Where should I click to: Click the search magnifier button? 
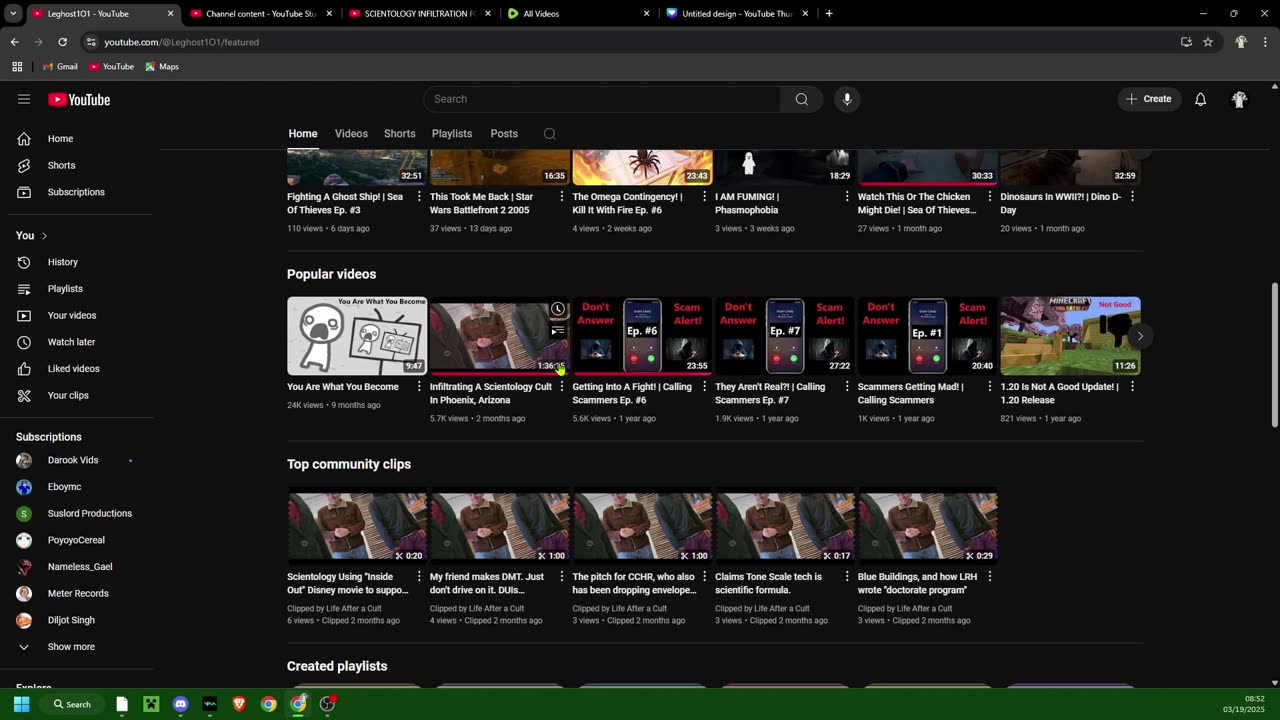[802, 99]
